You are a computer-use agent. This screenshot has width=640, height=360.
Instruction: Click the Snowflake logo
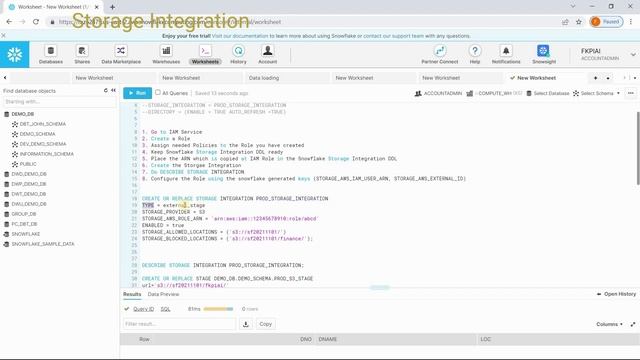click(15, 54)
